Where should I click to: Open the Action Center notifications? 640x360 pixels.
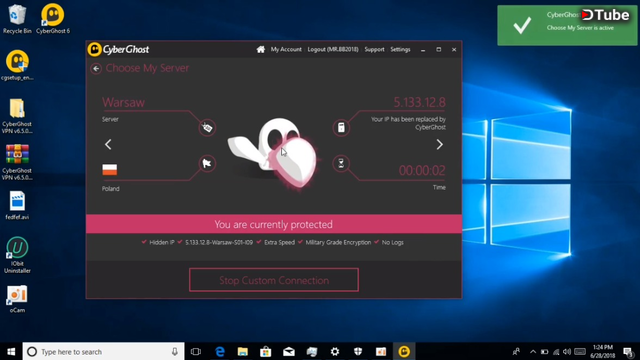(x=628, y=351)
